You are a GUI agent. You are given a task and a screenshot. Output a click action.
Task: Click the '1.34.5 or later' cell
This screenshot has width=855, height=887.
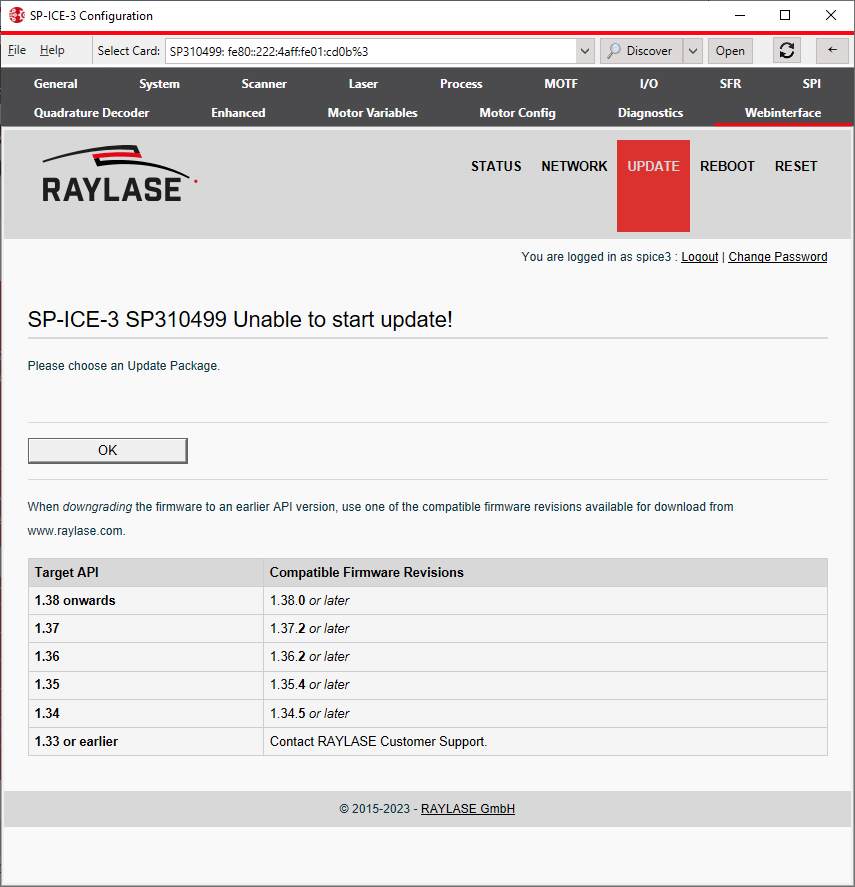coord(545,713)
